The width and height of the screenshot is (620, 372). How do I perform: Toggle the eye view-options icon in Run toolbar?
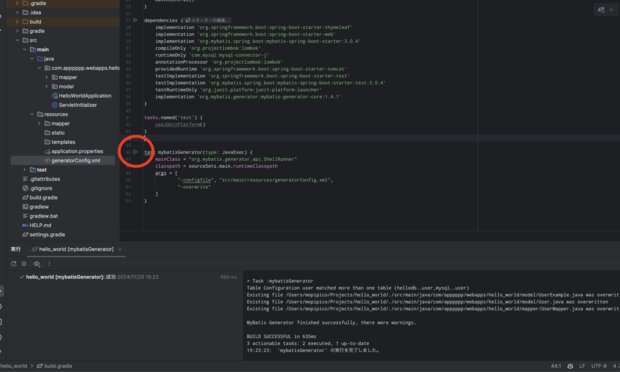tap(37, 264)
